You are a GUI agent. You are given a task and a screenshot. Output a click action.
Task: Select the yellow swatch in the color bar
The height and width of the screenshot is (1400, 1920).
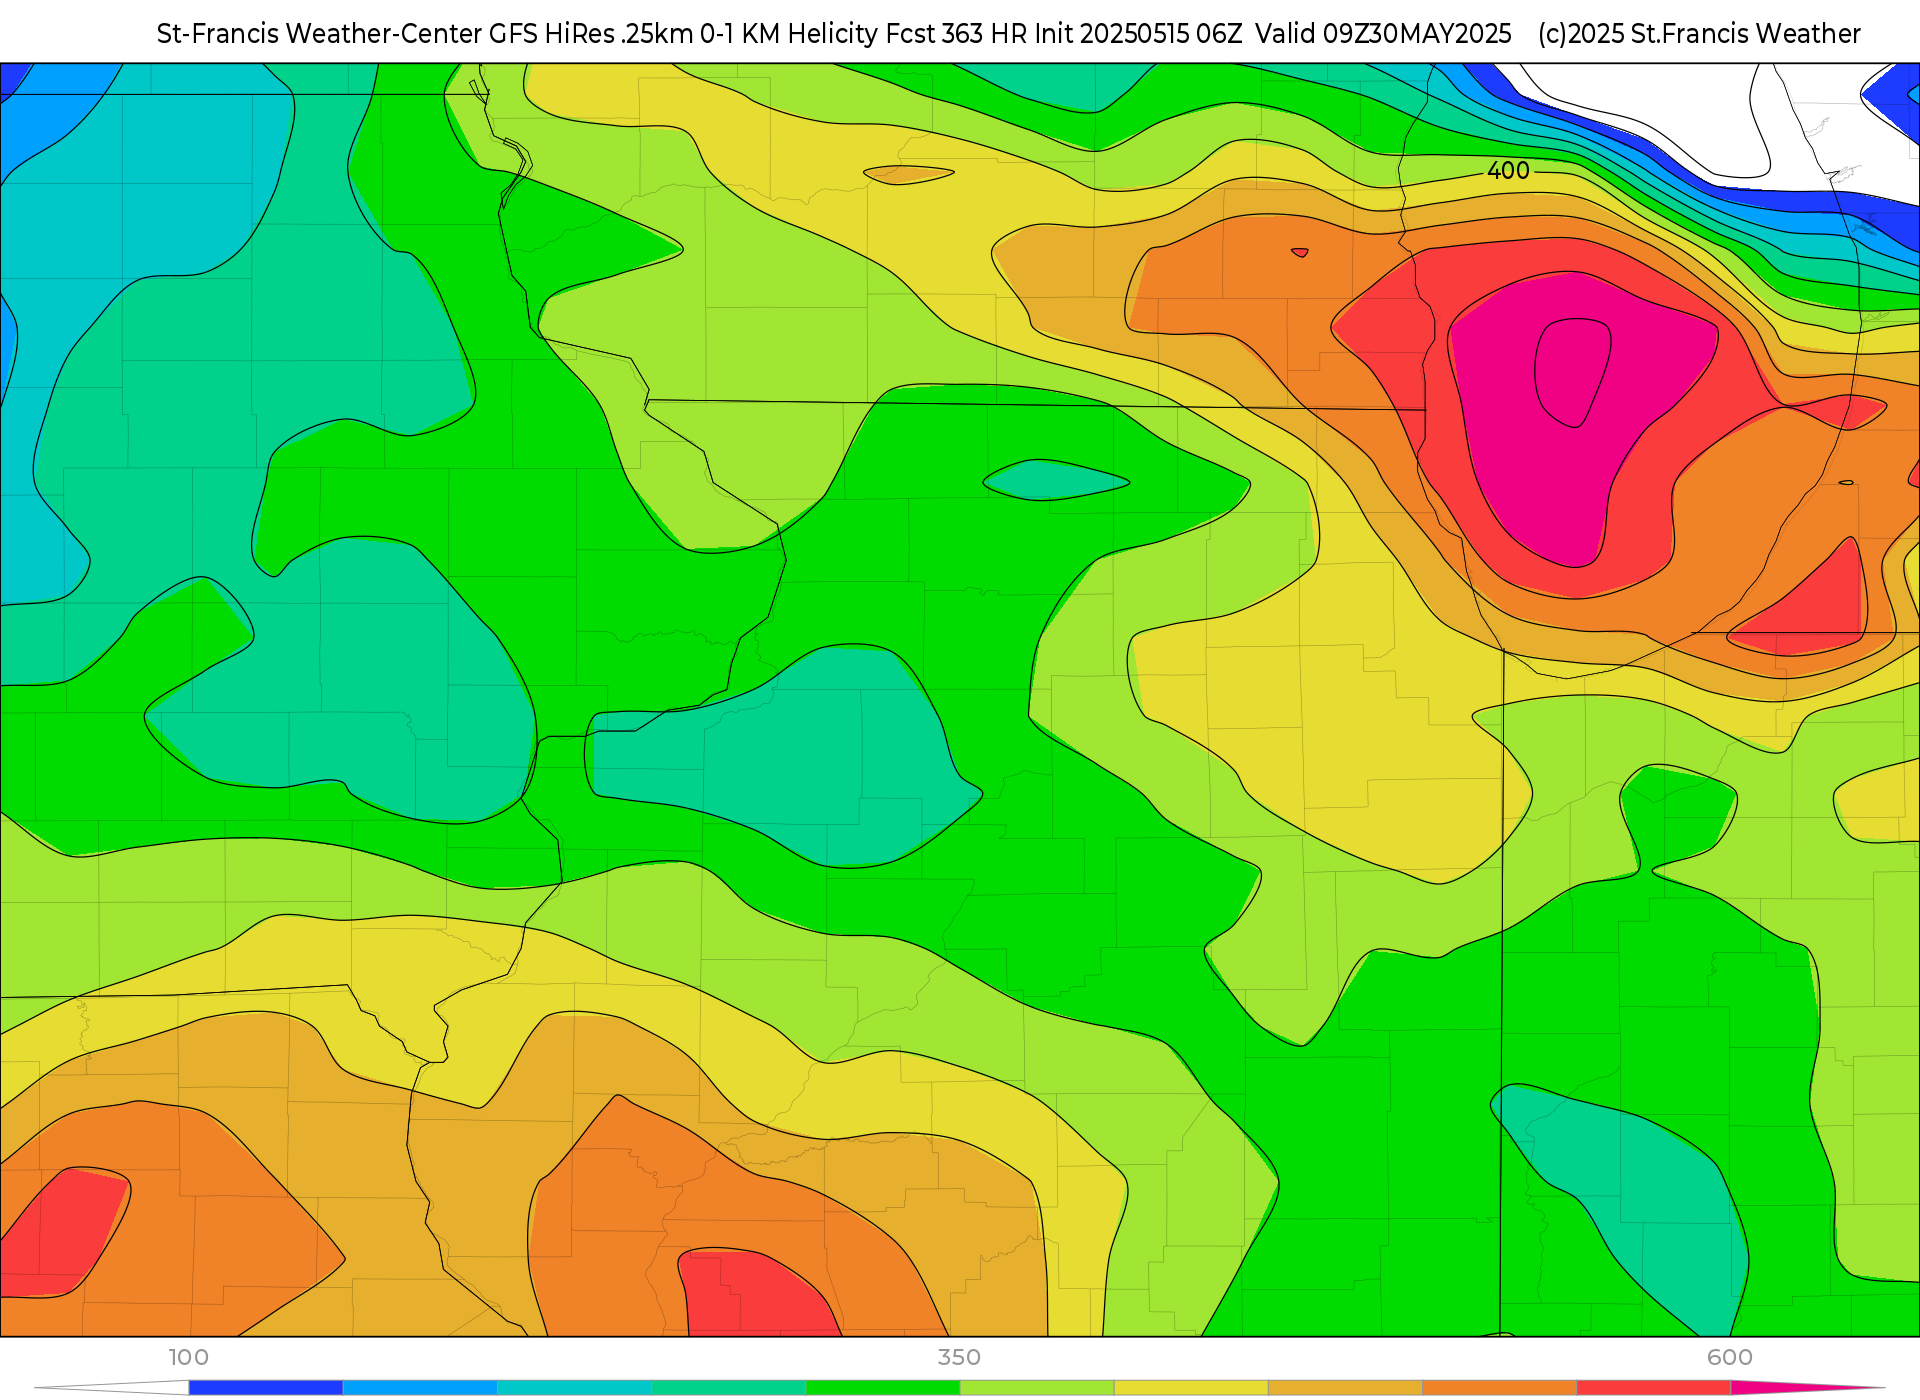coord(1191,1388)
